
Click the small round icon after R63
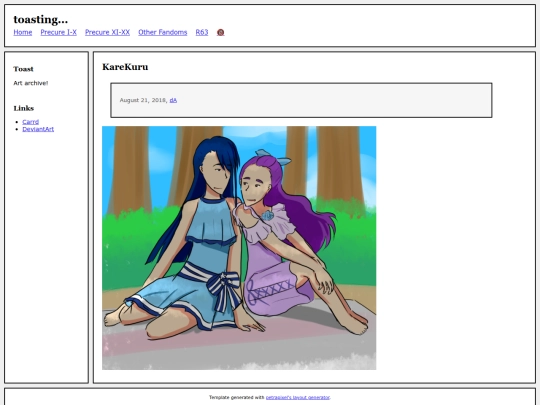[220, 32]
